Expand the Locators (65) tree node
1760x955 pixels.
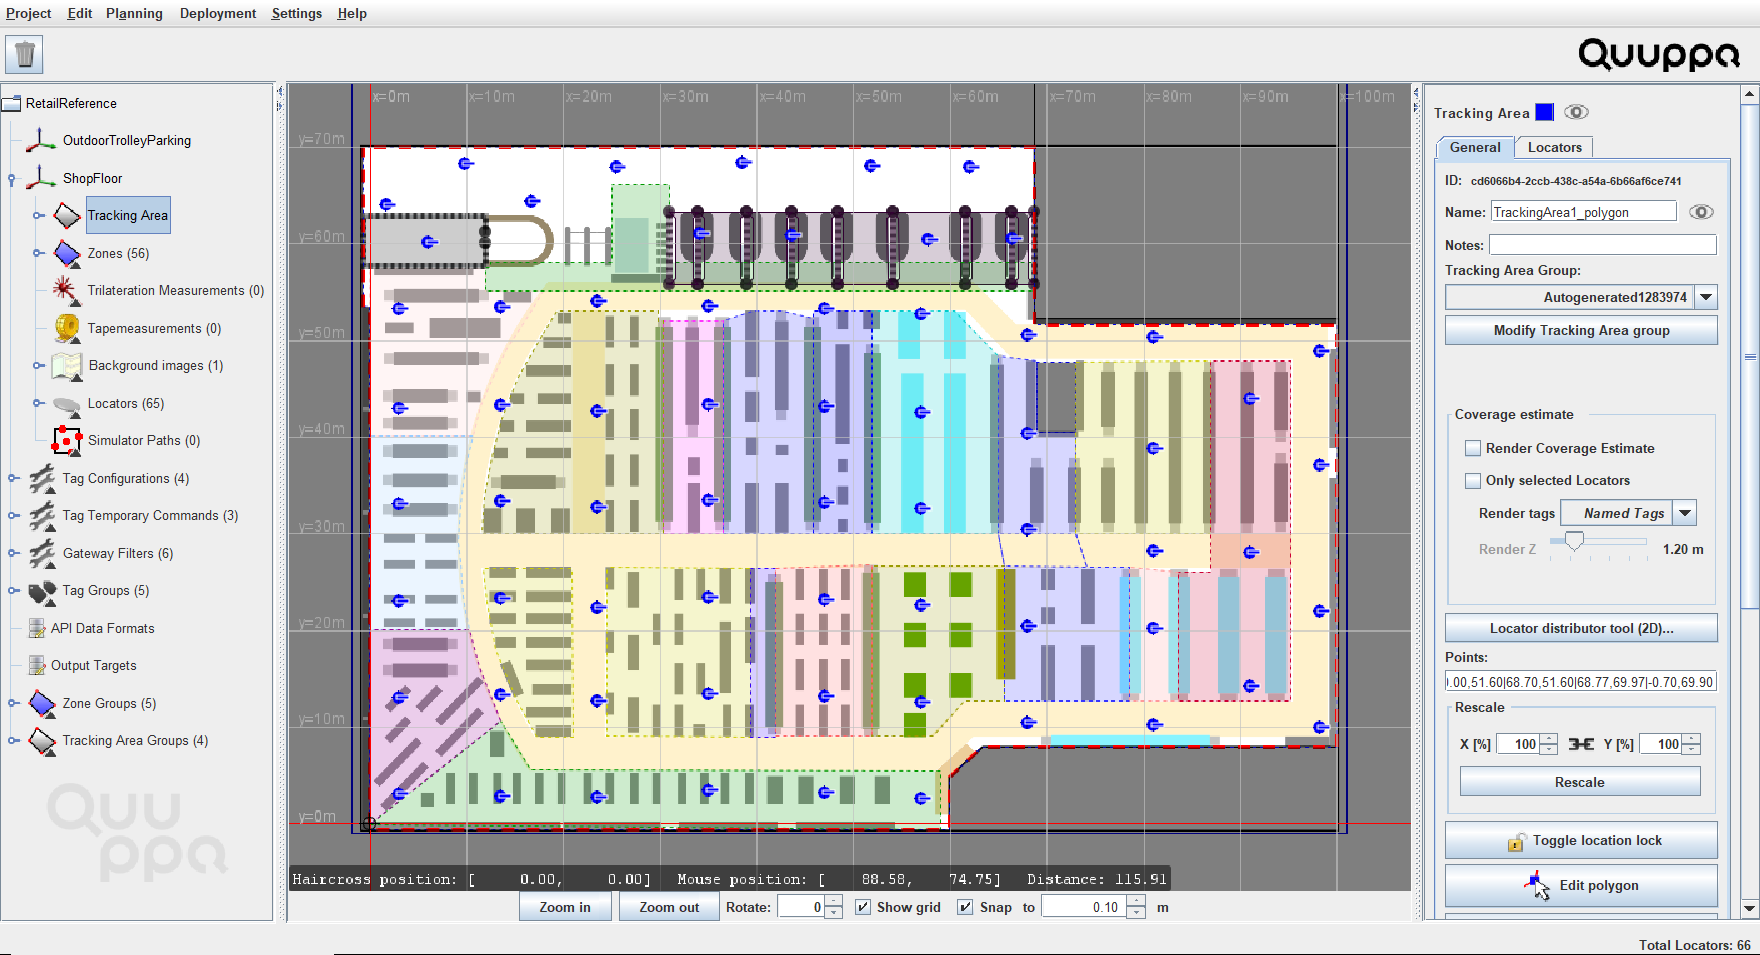(38, 403)
